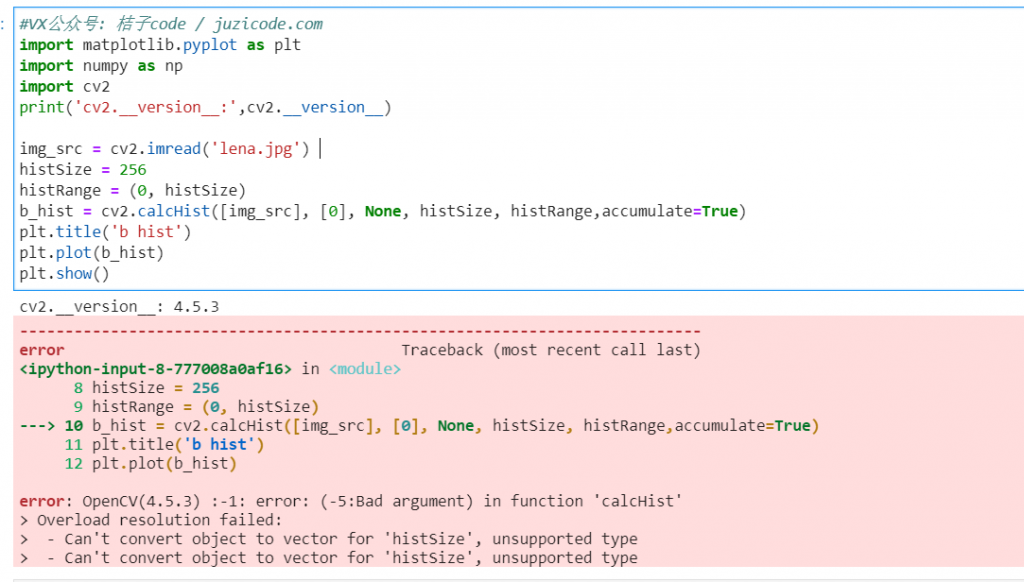Click the Can't convert object warning line
The width and height of the screenshot is (1024, 582).
tap(330, 538)
